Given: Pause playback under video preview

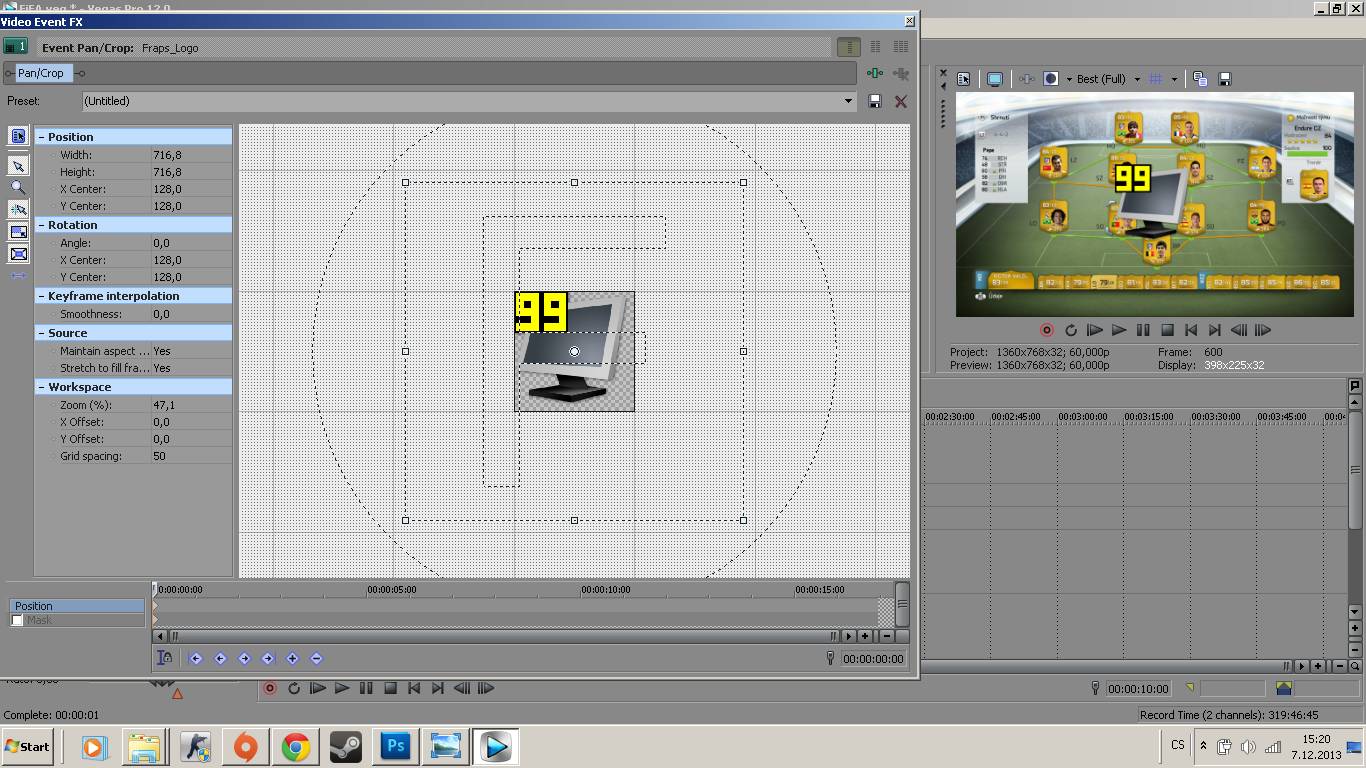Looking at the screenshot, I should [1143, 330].
